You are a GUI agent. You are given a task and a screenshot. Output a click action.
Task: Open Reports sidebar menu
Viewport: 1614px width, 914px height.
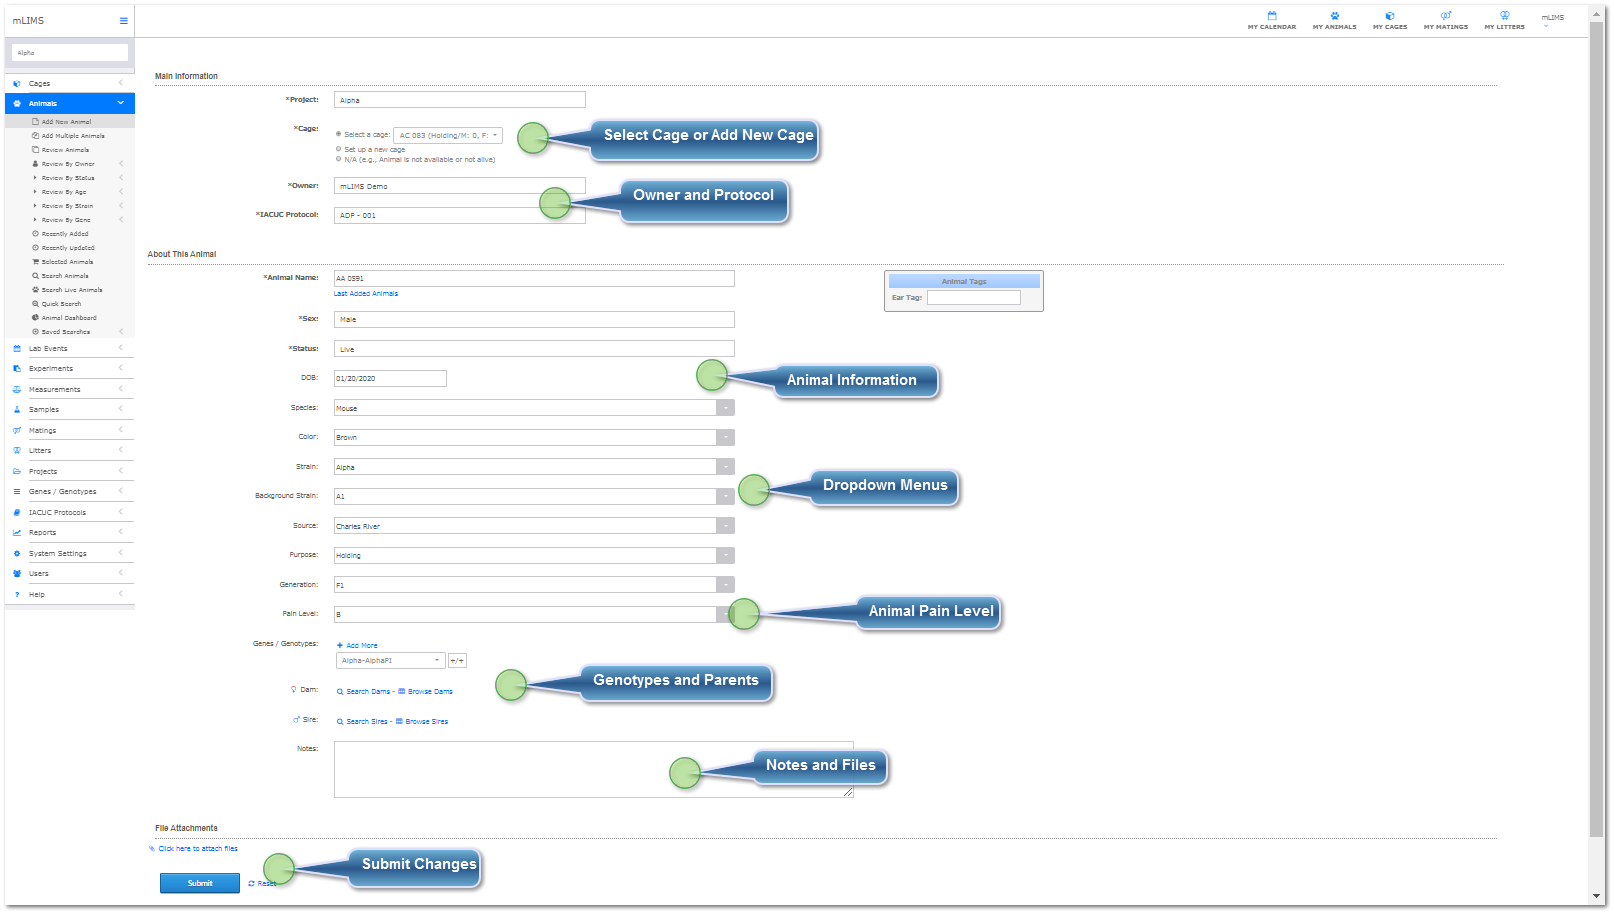pyautogui.click(x=70, y=533)
